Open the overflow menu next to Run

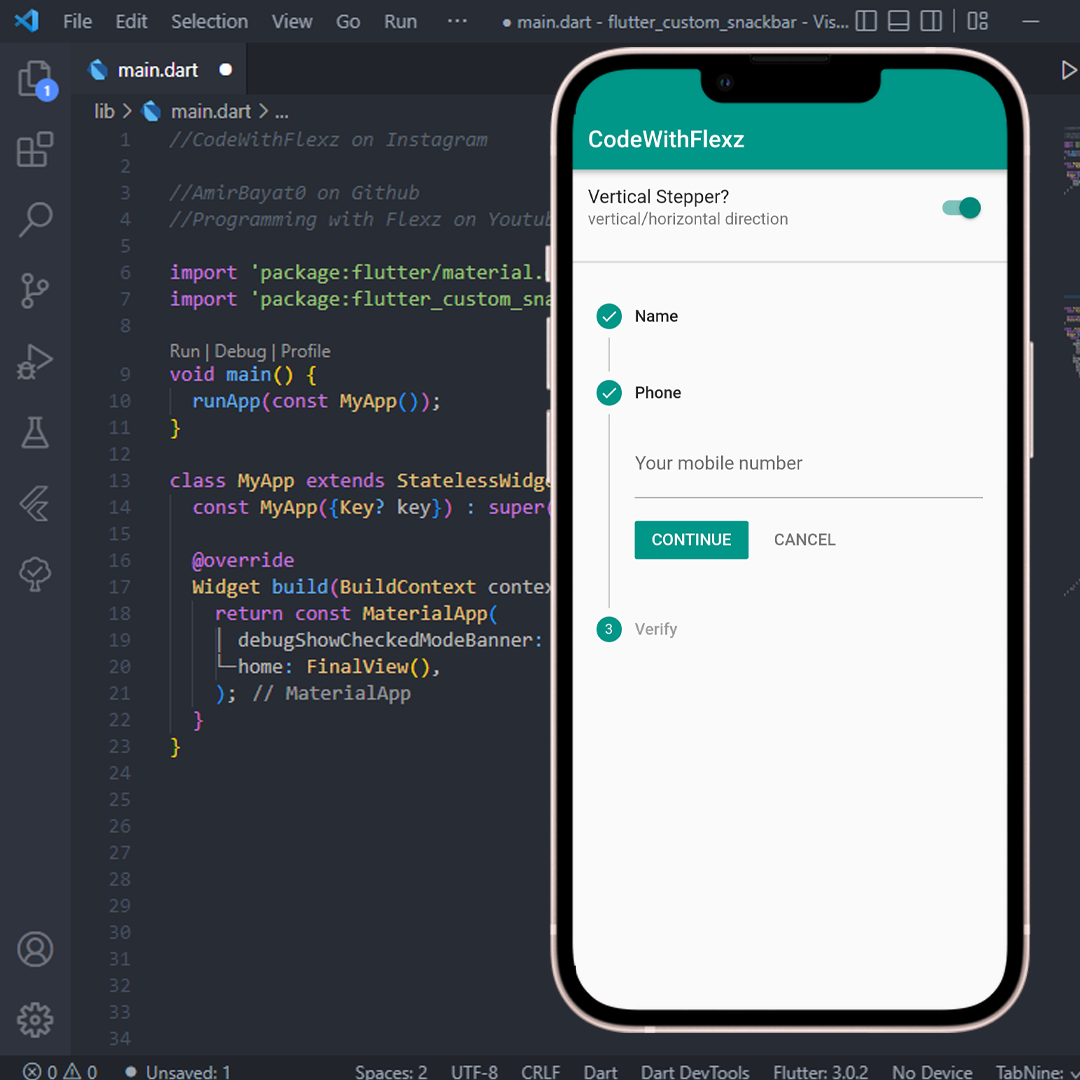tap(457, 21)
